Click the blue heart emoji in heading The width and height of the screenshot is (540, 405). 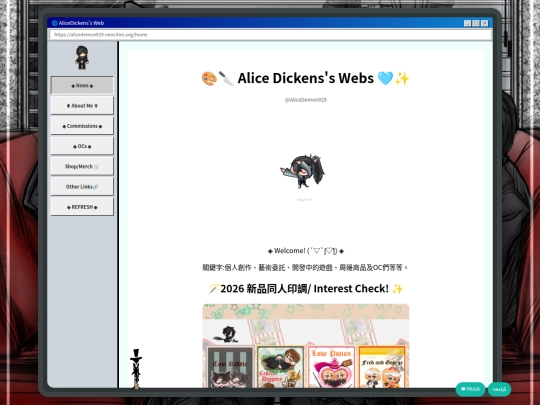[x=385, y=79]
